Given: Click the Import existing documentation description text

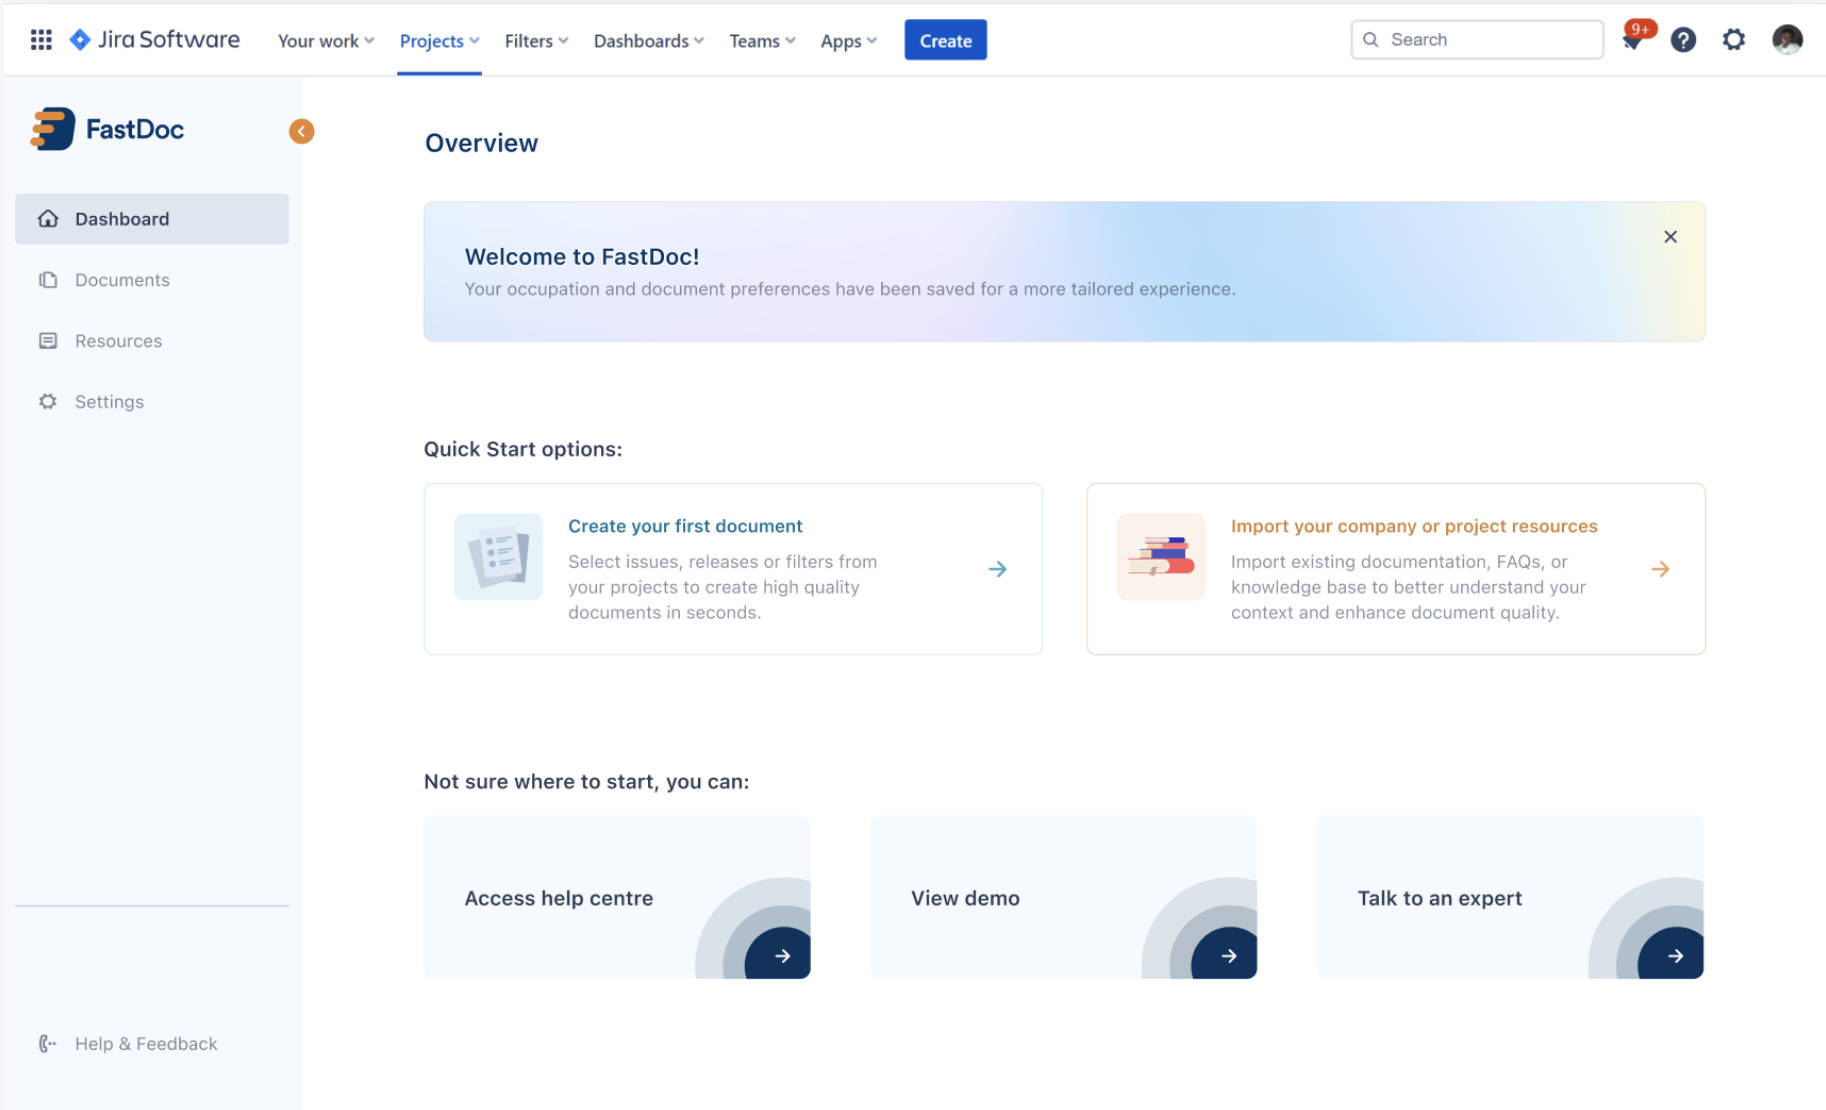Looking at the screenshot, I should coord(1408,587).
